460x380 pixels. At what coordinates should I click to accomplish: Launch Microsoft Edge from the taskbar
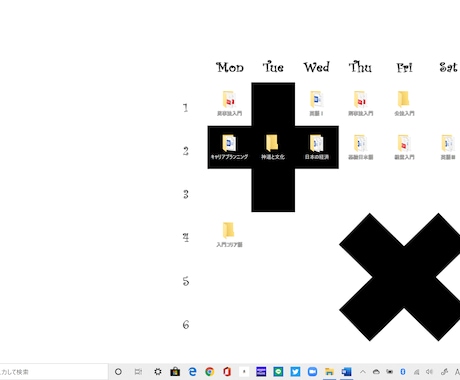pyautogui.click(x=192, y=372)
